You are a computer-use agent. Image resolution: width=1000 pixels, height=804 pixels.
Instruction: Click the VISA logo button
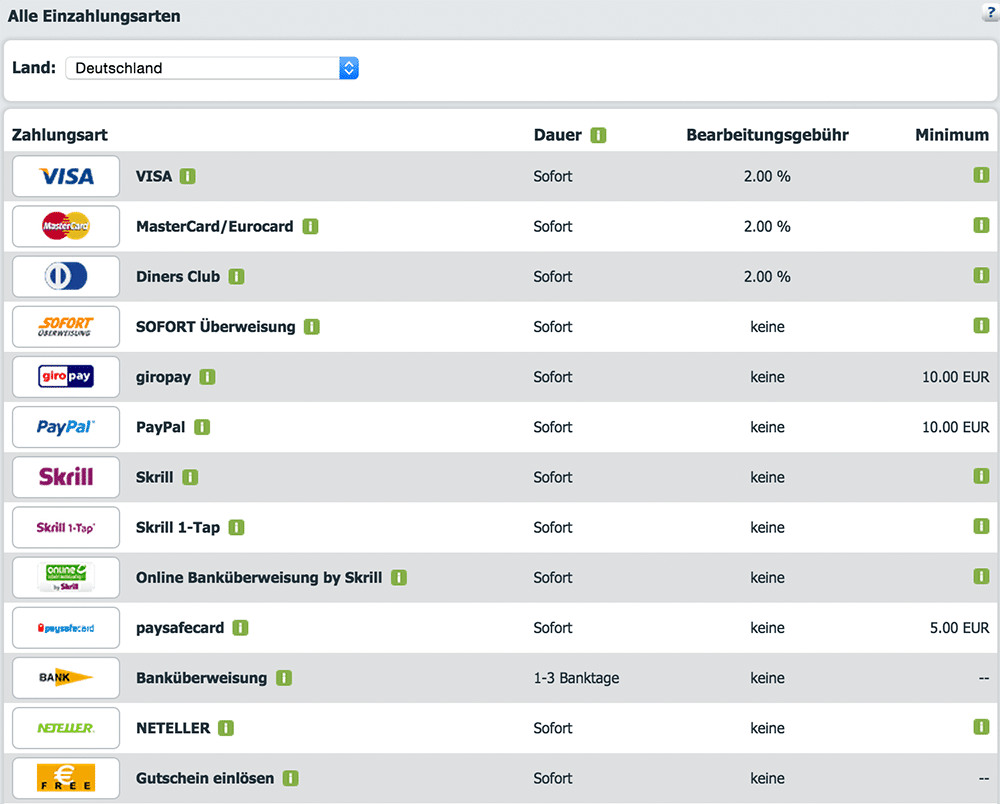(66, 176)
